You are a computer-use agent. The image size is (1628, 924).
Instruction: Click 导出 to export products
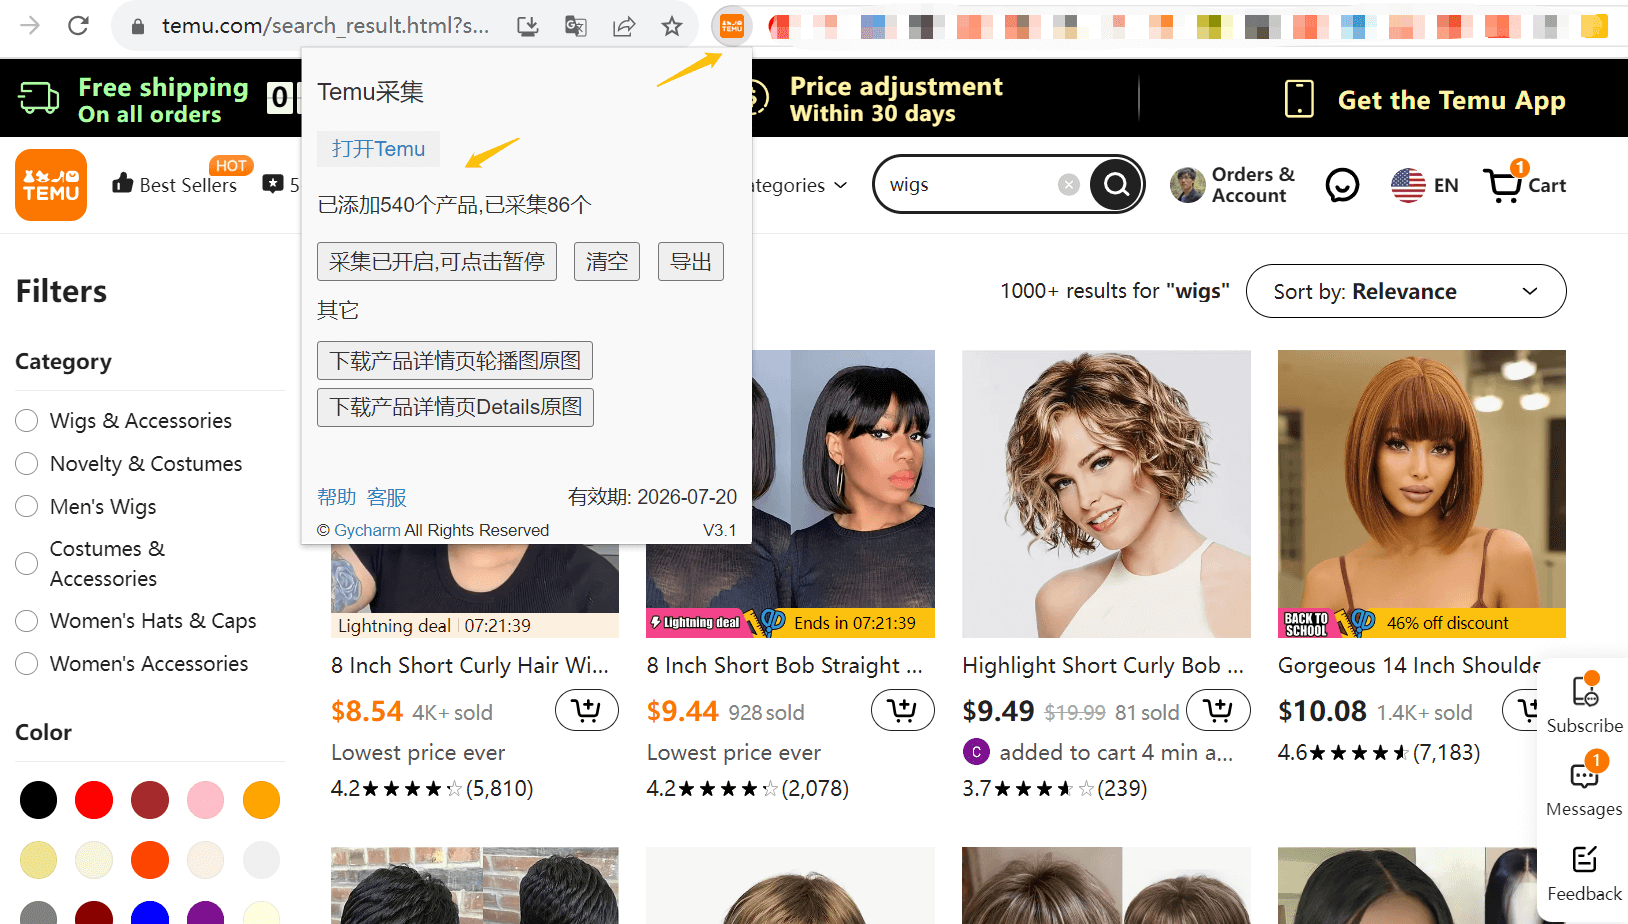click(691, 262)
